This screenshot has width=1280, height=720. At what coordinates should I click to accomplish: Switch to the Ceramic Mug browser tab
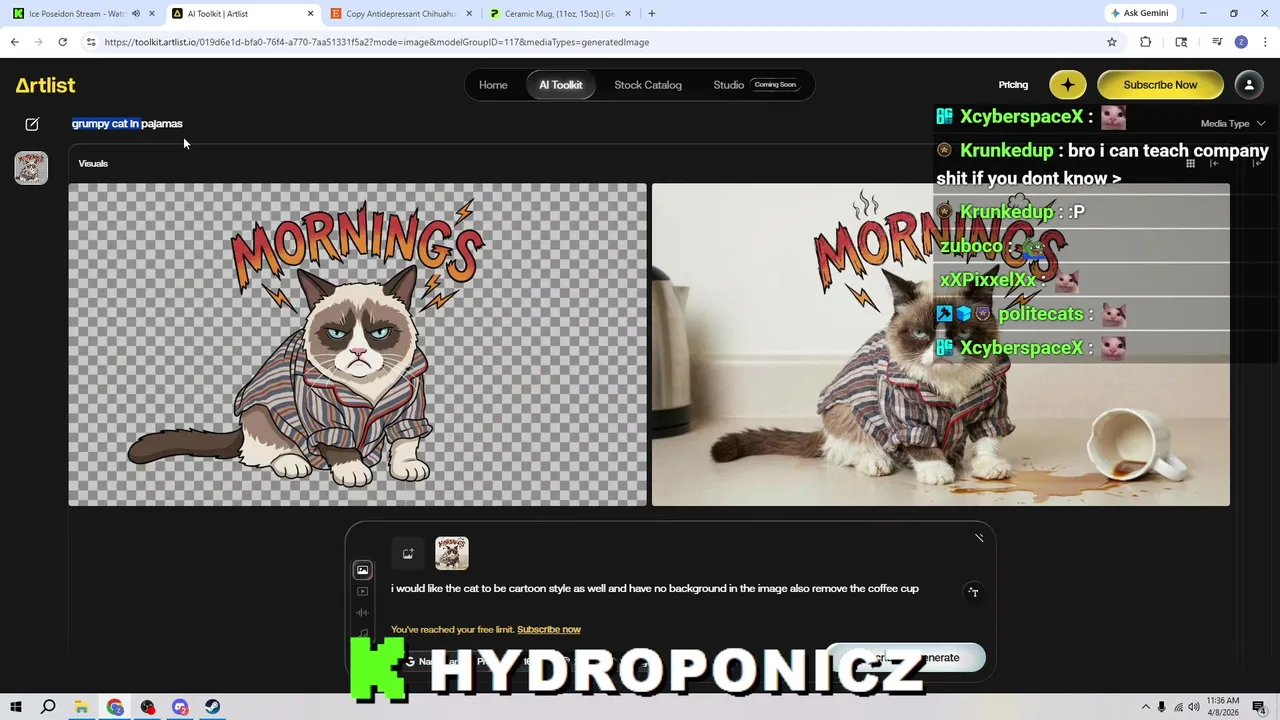(558, 14)
